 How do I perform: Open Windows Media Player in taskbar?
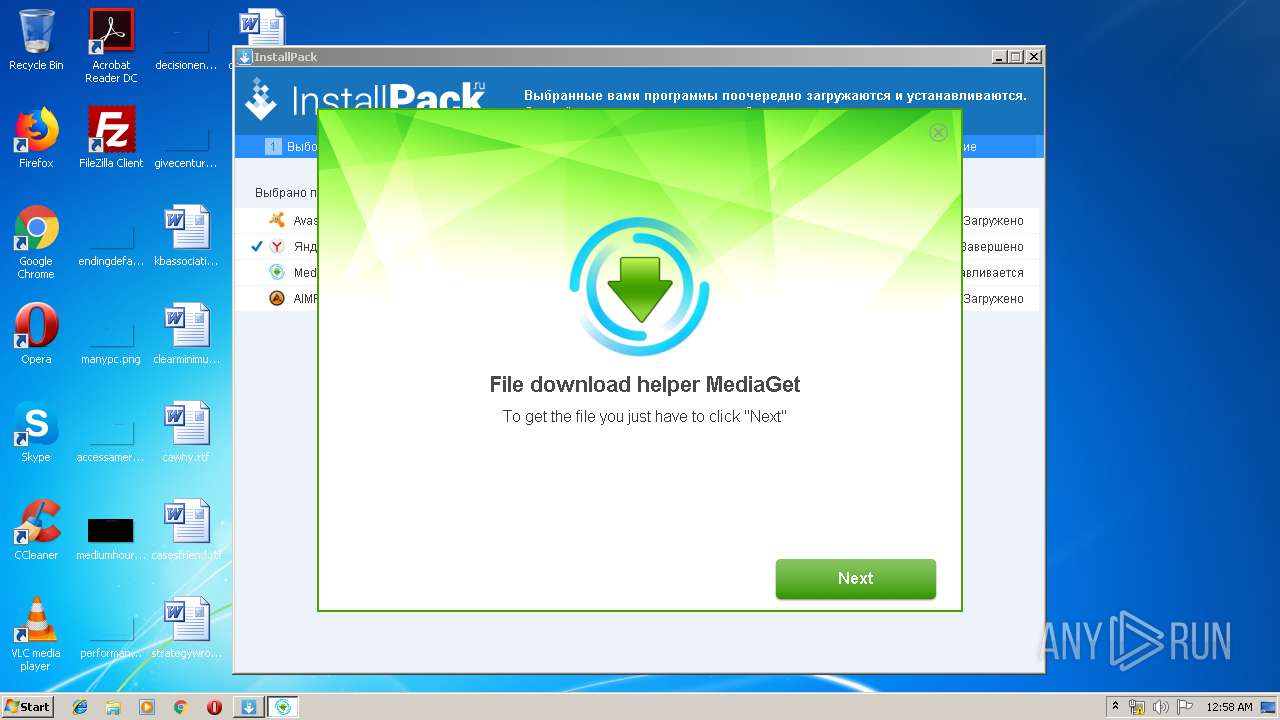tap(147, 707)
